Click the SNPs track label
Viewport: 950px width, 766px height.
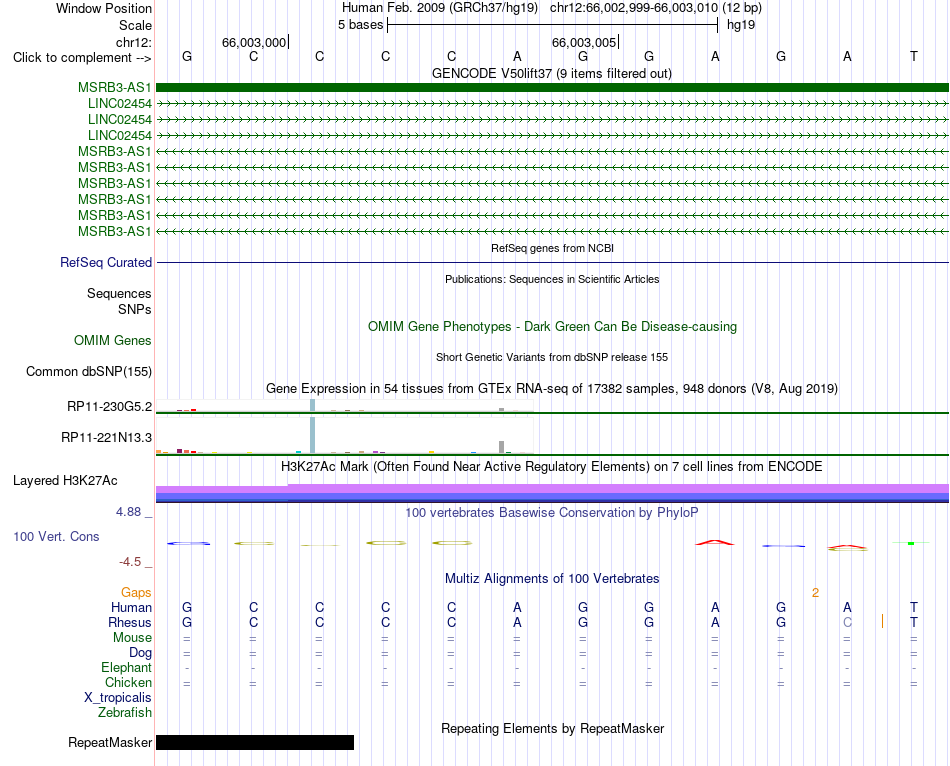135,309
